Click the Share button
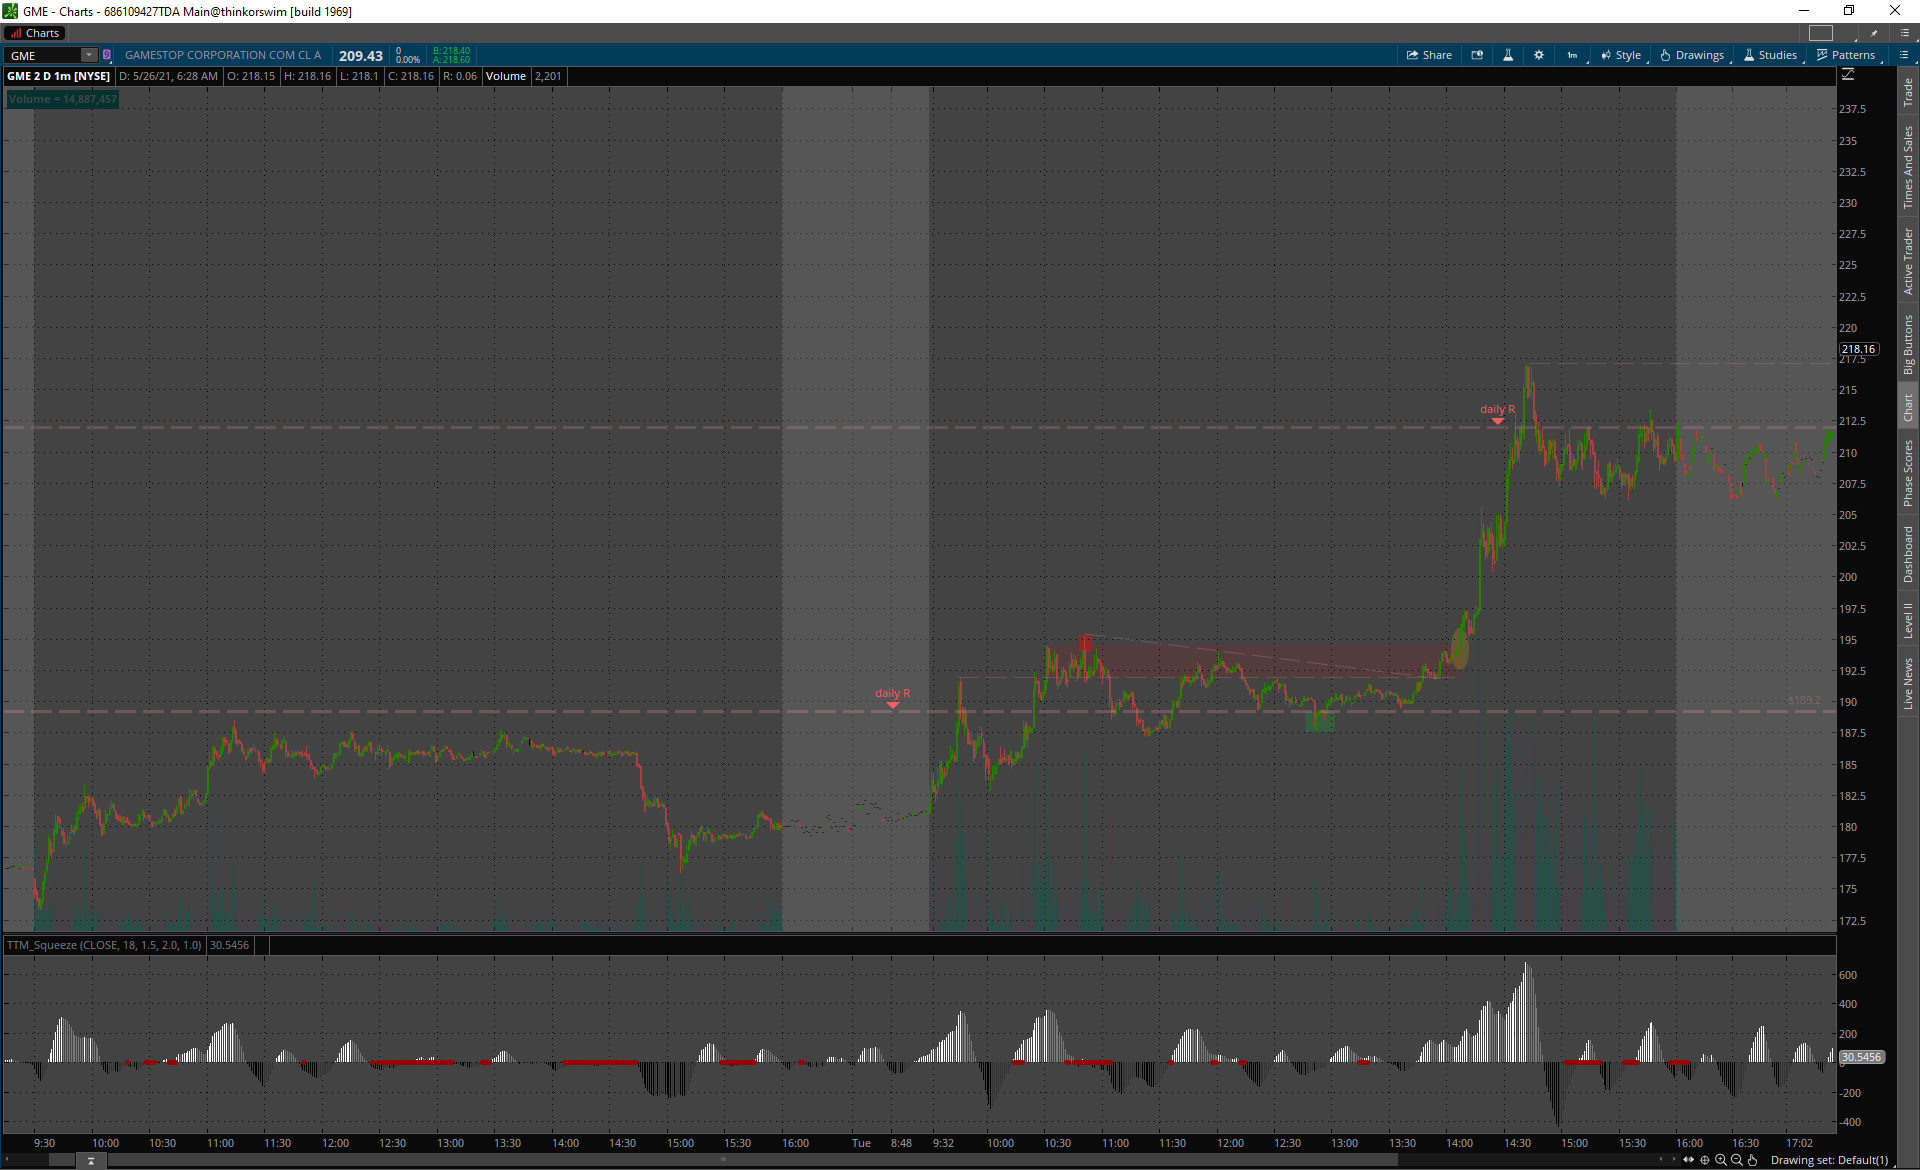 [x=1429, y=55]
